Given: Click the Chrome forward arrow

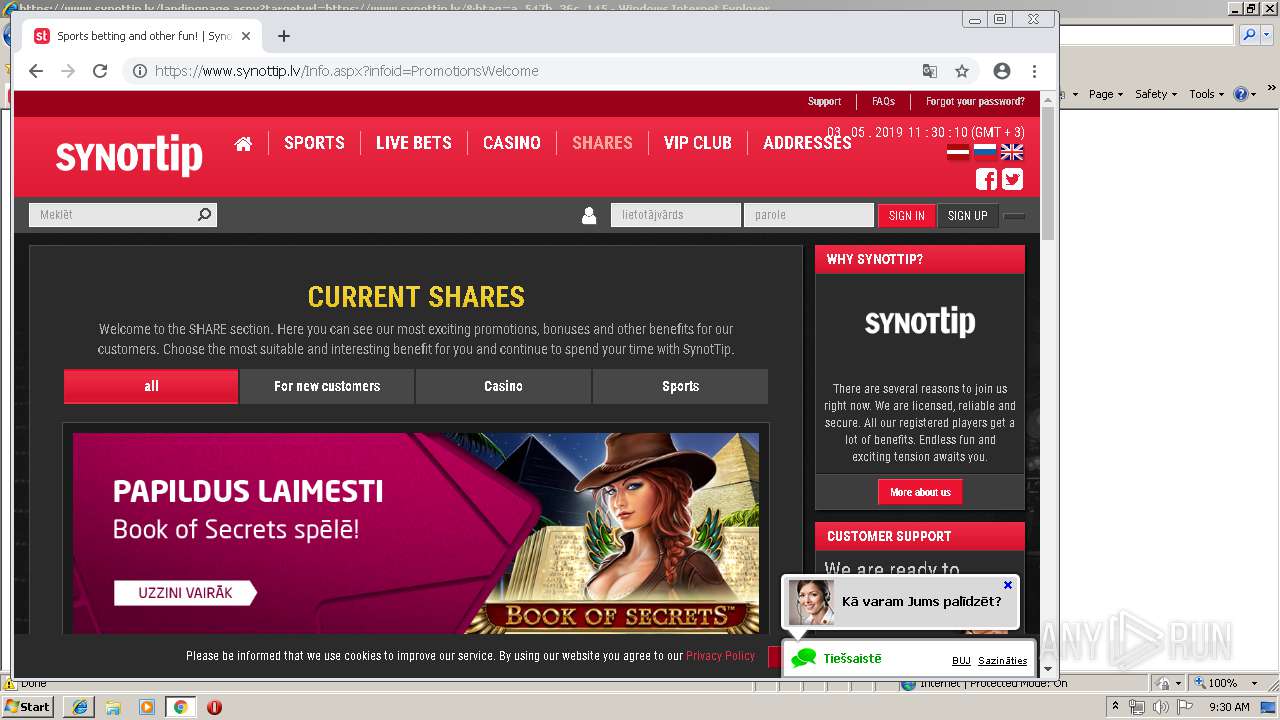Looking at the screenshot, I should pyautogui.click(x=68, y=71).
